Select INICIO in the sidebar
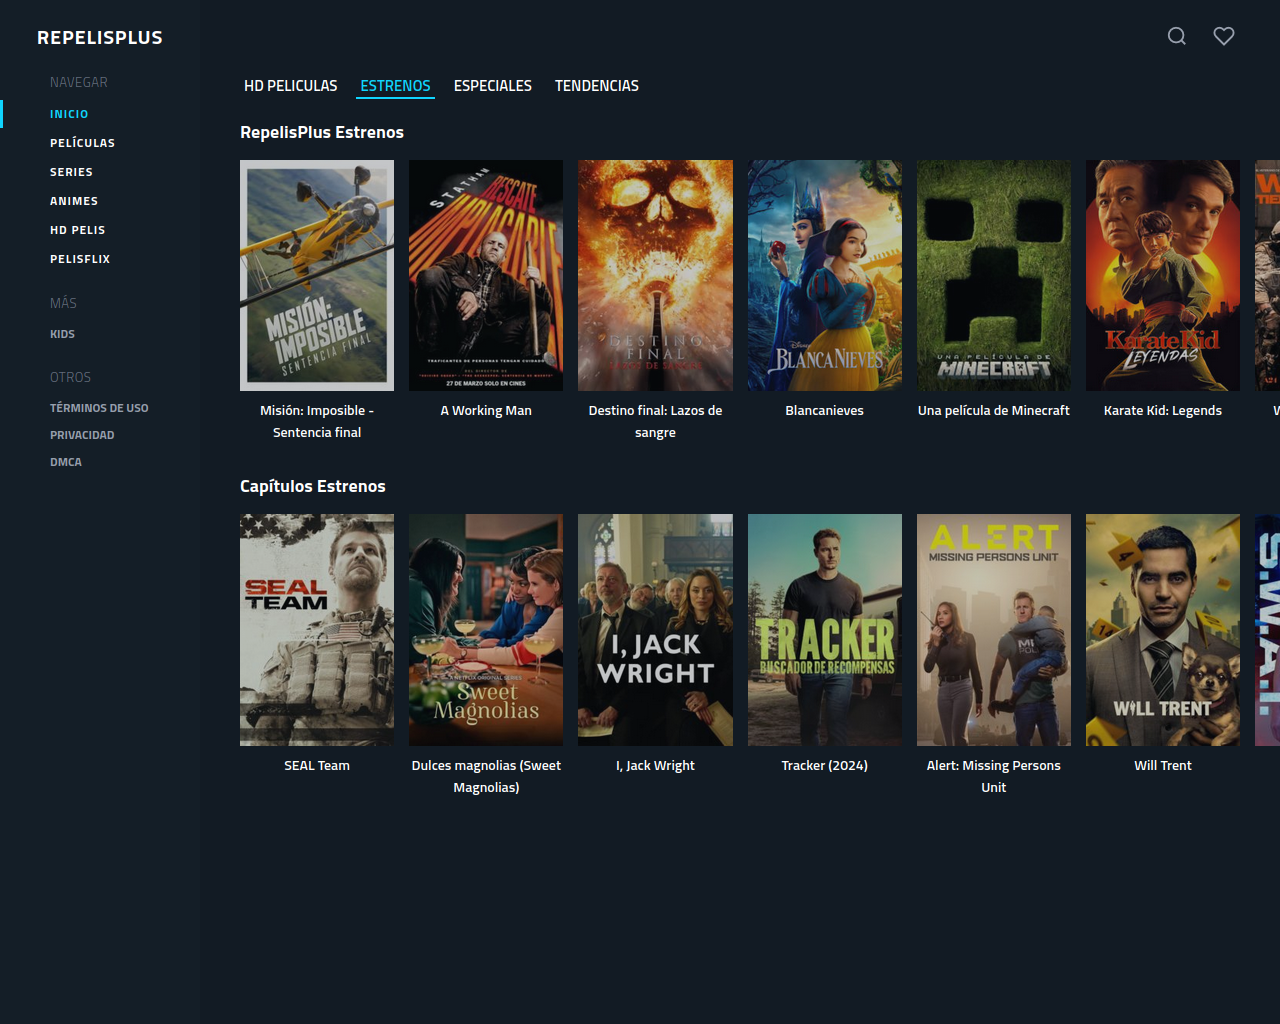This screenshot has width=1280, height=1024. [69, 114]
